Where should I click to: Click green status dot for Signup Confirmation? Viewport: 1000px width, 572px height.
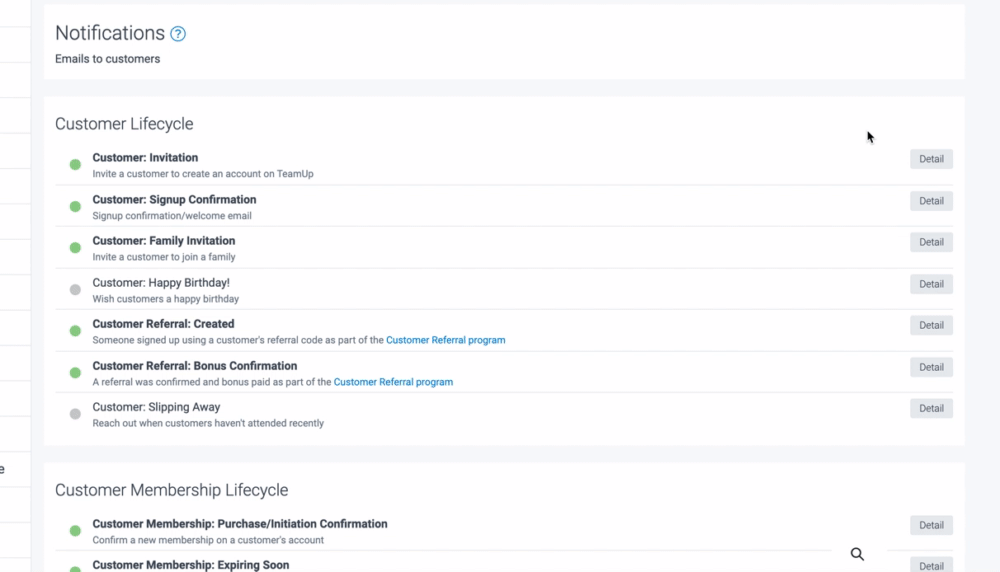pyautogui.click(x=75, y=207)
